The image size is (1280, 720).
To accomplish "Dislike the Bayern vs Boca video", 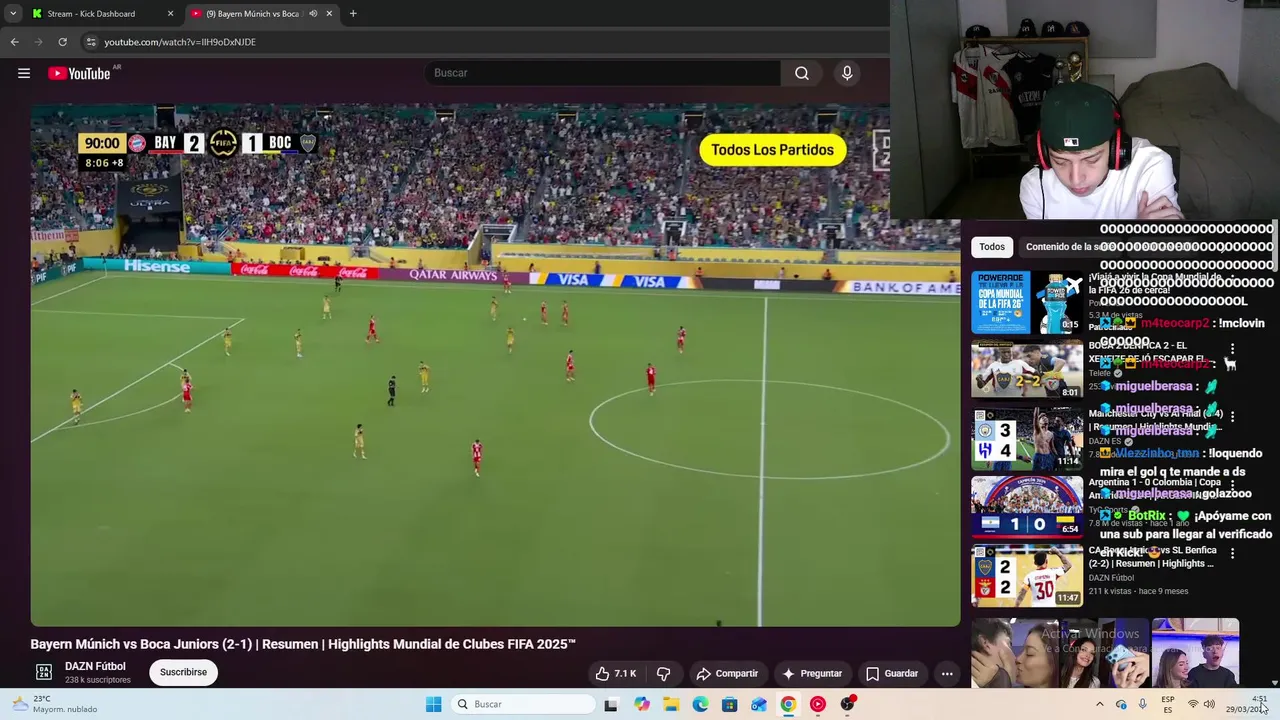I will coord(663,673).
